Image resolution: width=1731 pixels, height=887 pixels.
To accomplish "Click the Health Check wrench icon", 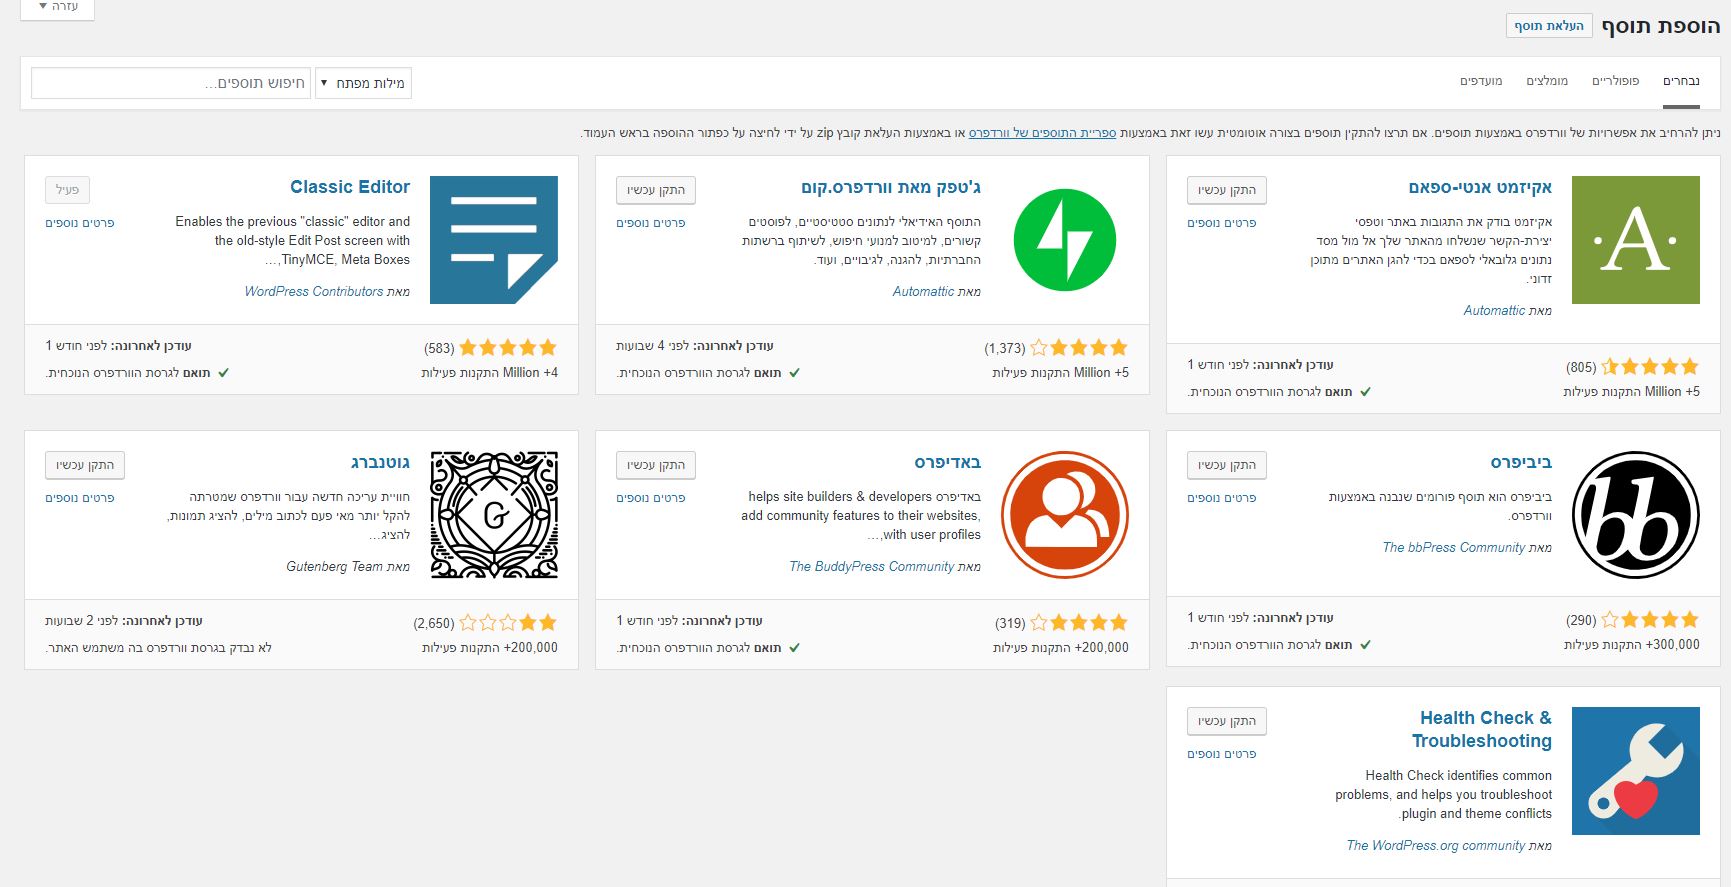I will tap(1635, 771).
